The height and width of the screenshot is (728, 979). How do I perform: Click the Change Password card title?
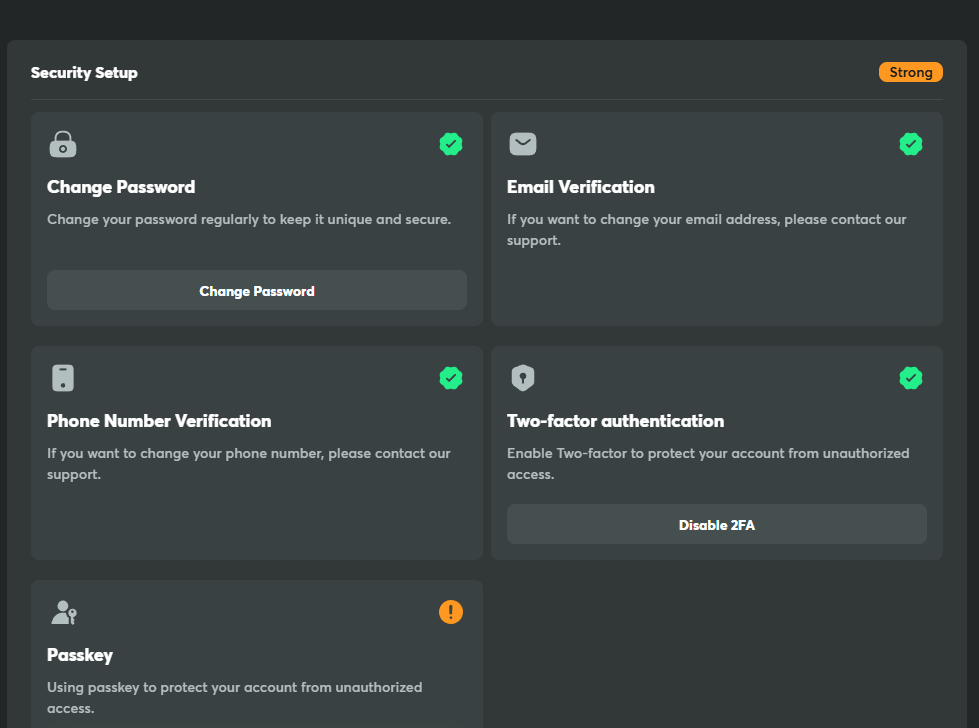click(121, 187)
